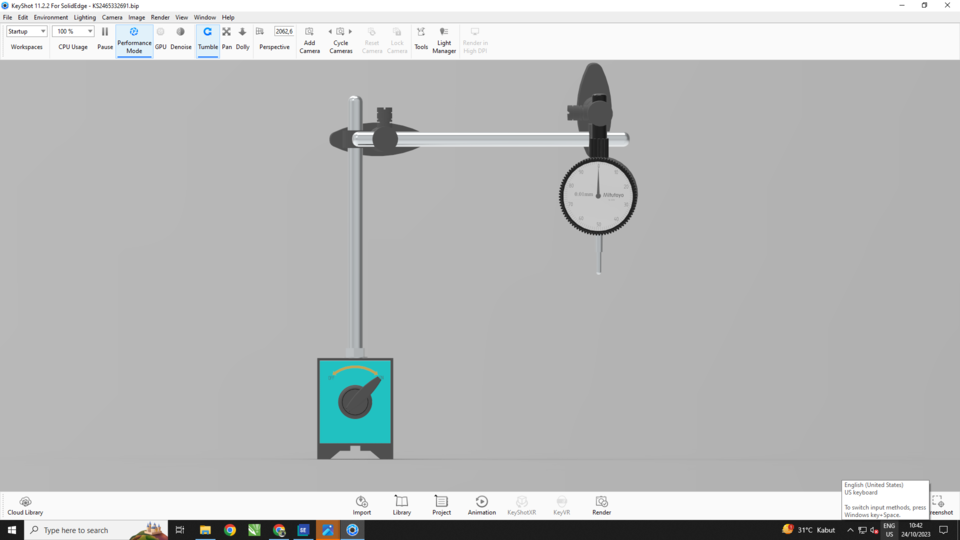Open the Help menu
The width and height of the screenshot is (960, 540).
(x=228, y=17)
